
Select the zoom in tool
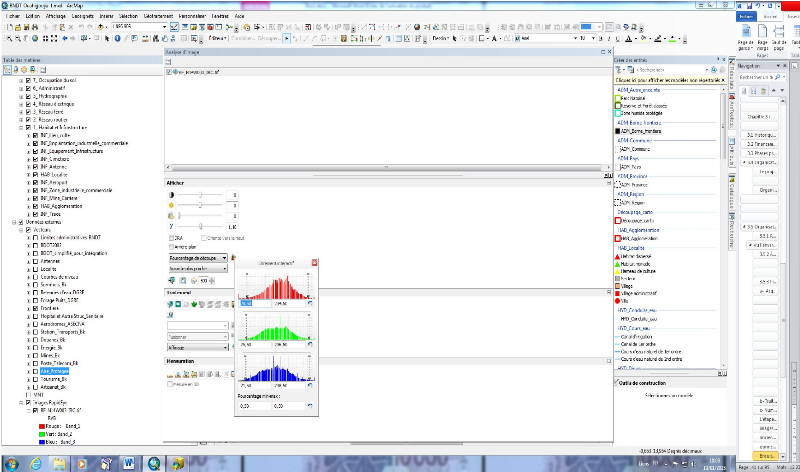pyautogui.click(x=8, y=38)
